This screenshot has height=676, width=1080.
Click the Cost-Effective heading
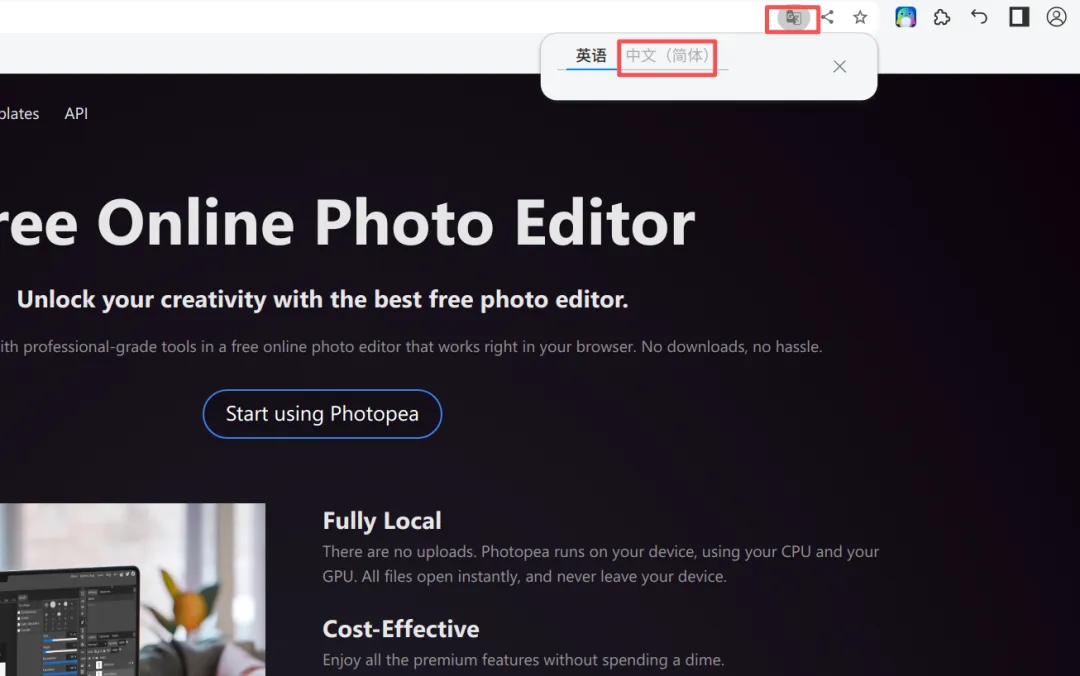400,628
